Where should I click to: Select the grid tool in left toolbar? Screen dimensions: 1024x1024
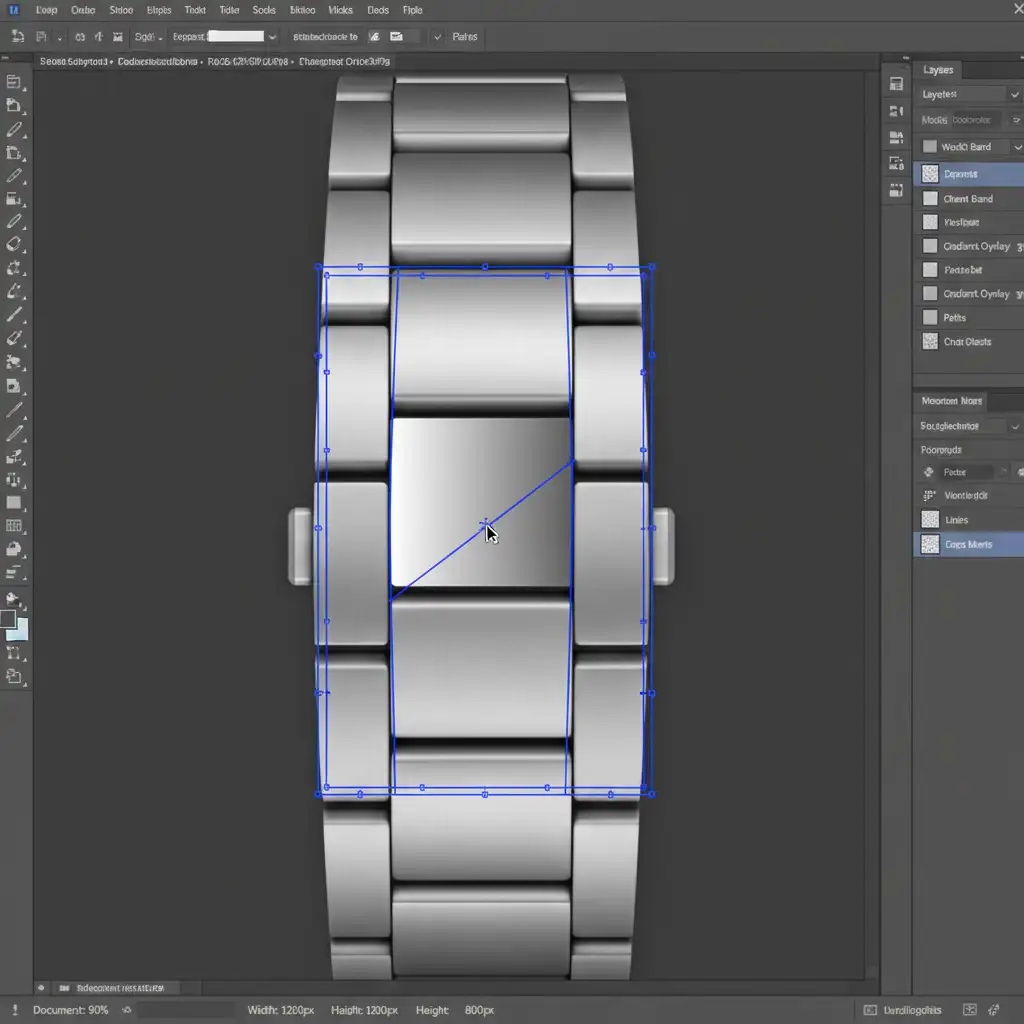pos(14,526)
